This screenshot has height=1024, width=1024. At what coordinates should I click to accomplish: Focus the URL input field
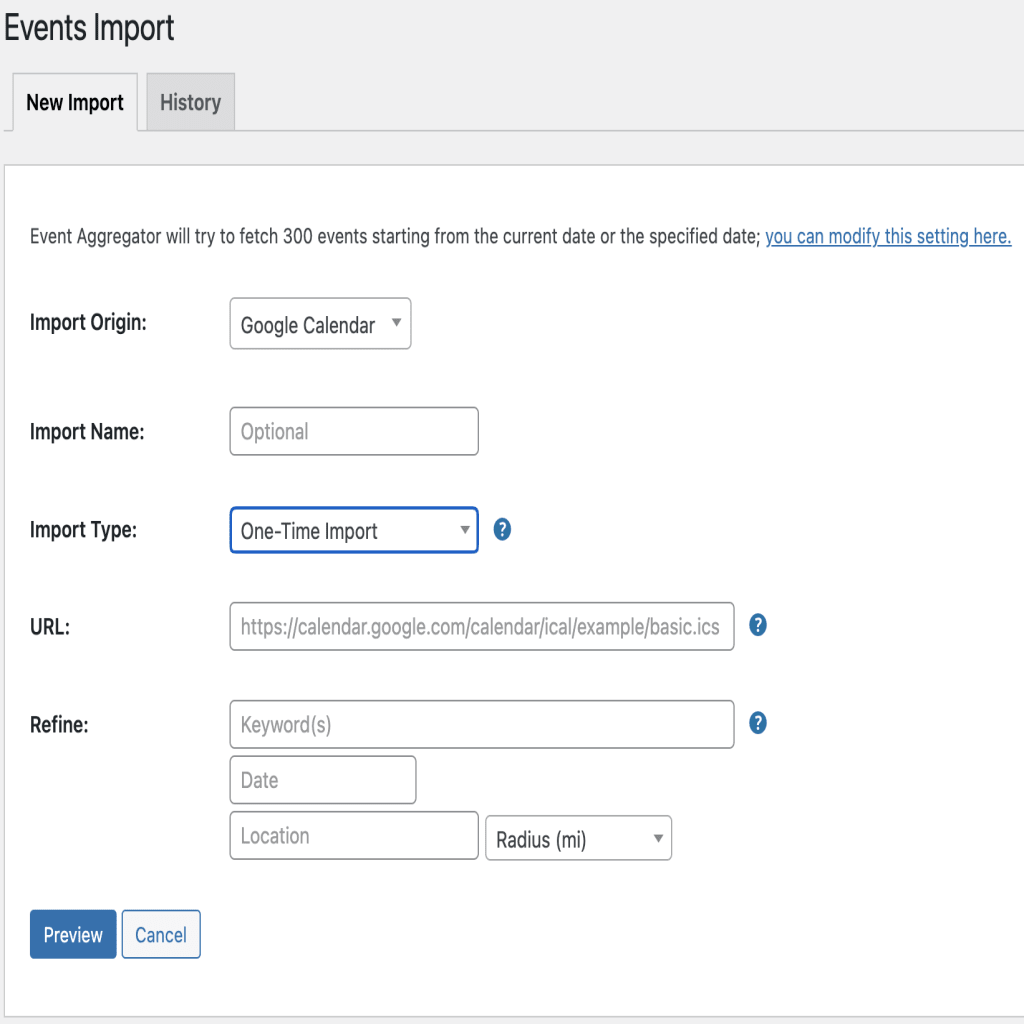pyautogui.click(x=482, y=626)
